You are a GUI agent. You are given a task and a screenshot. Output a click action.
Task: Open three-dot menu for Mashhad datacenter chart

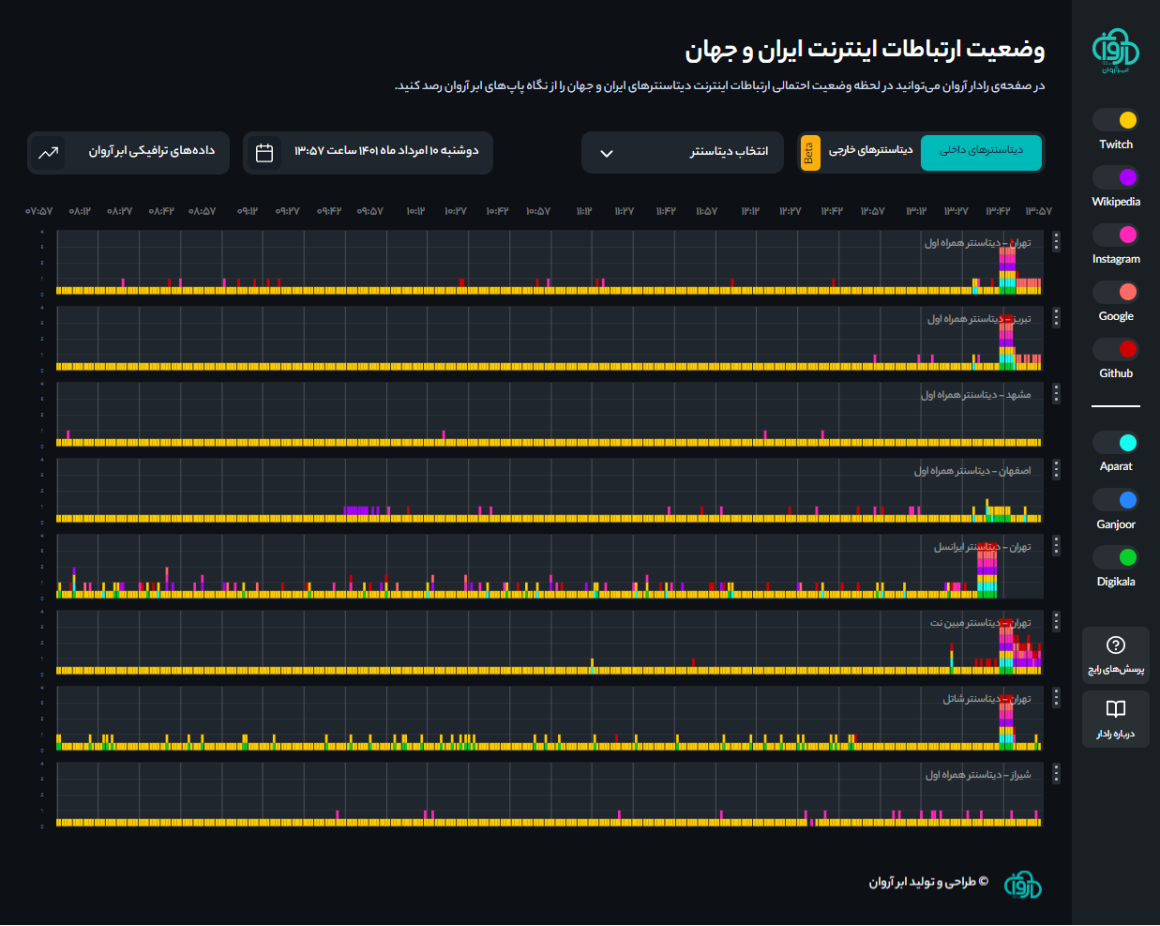click(x=1056, y=394)
